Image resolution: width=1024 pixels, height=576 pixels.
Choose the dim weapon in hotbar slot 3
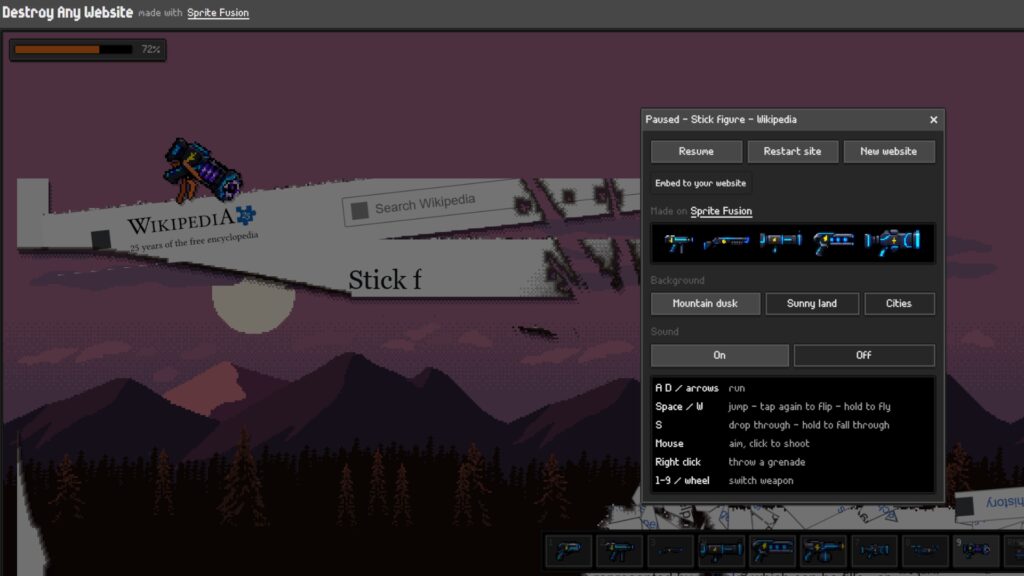(670, 550)
